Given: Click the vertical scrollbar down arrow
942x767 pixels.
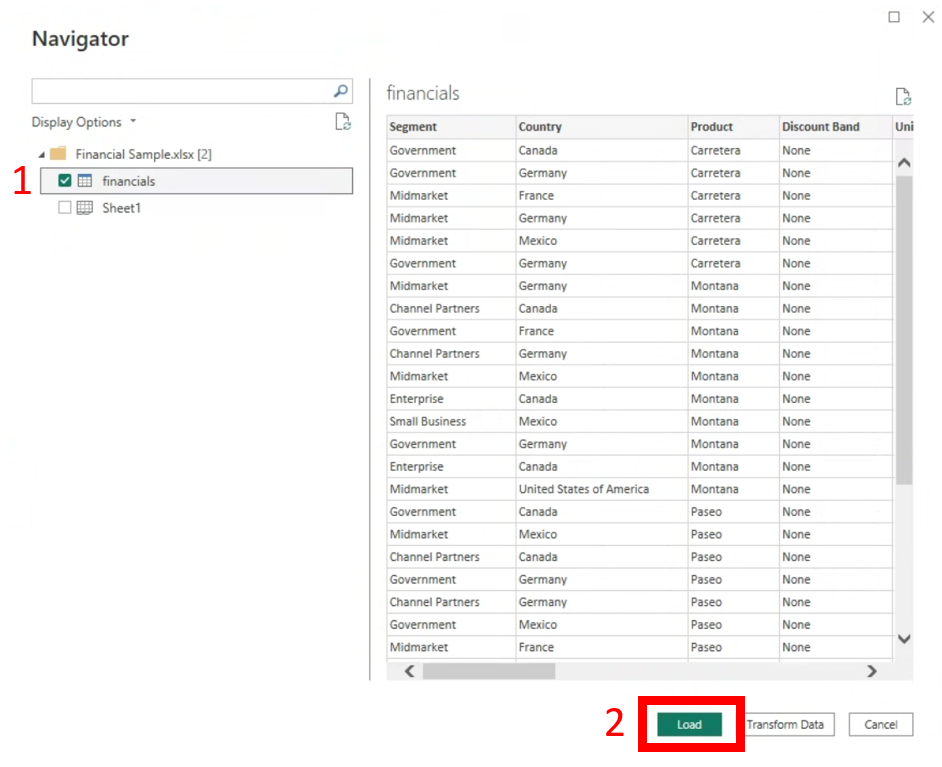Looking at the screenshot, I should 904,639.
